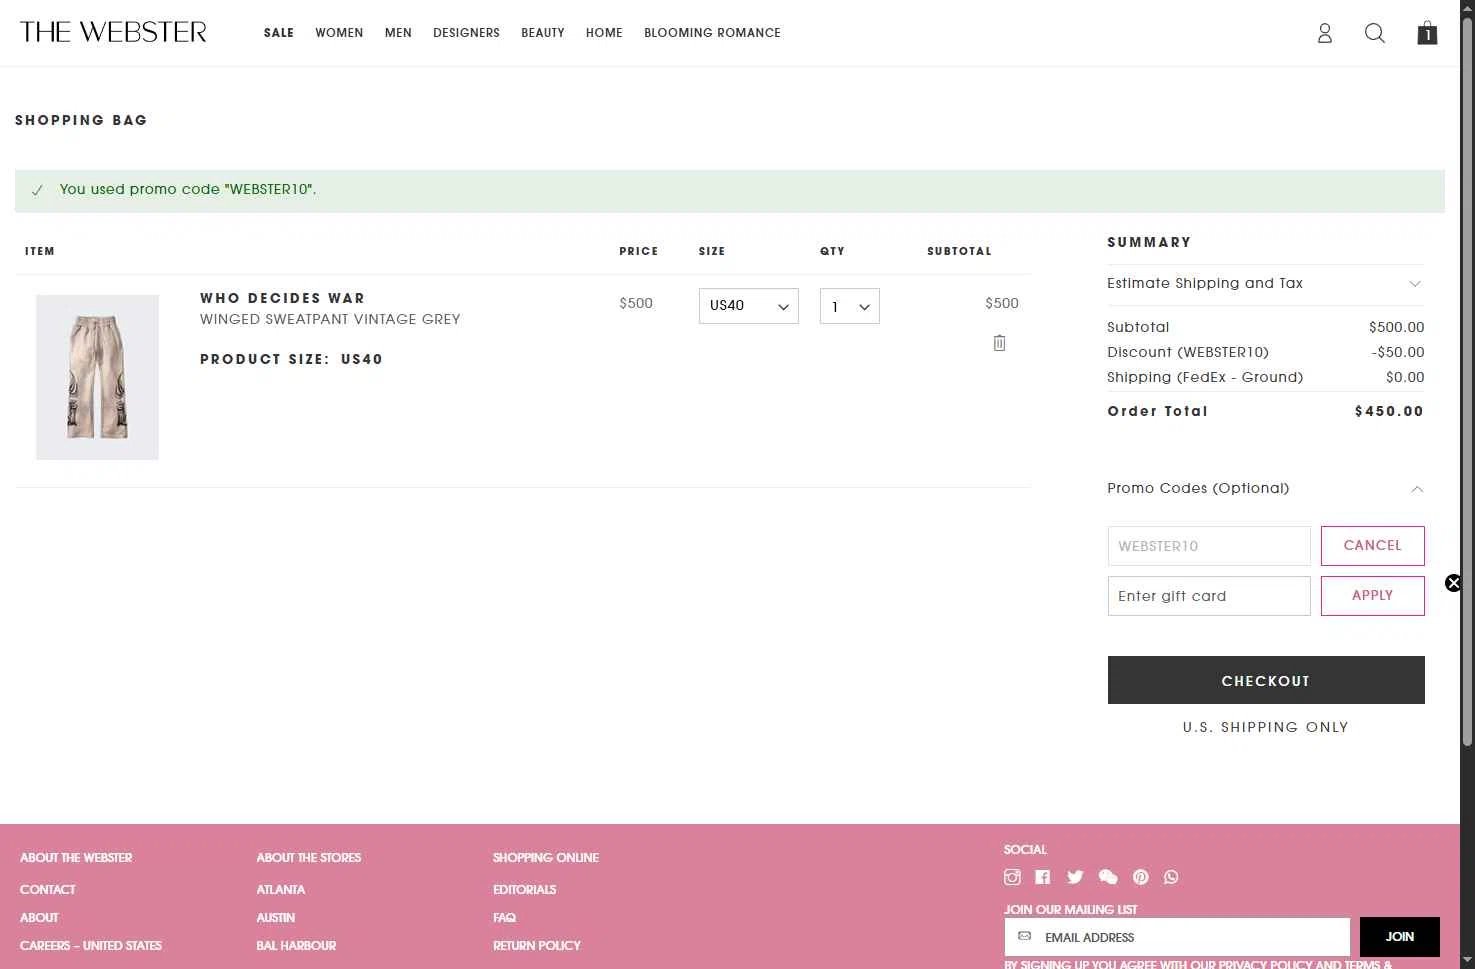Click the PRODUCT SIZE: US40 label
Image resolution: width=1475 pixels, height=969 pixels.
click(291, 359)
